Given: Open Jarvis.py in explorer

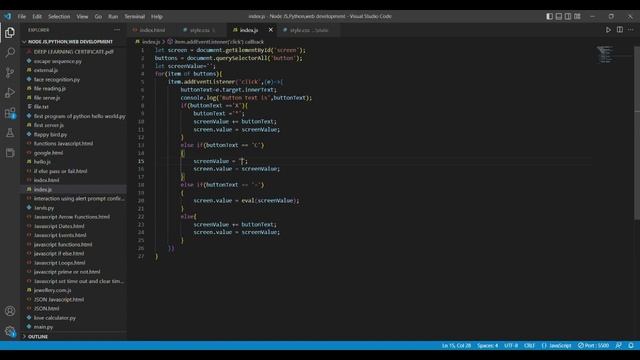Looking at the screenshot, I should (x=44, y=208).
